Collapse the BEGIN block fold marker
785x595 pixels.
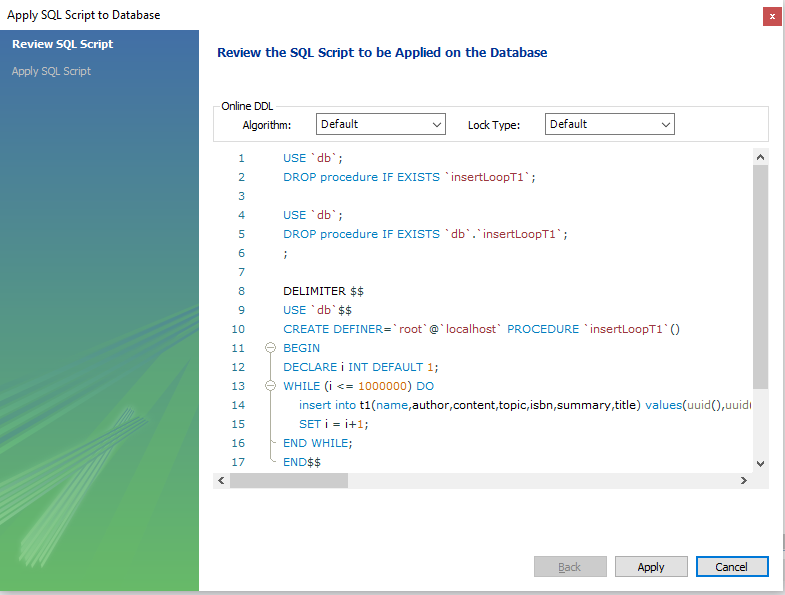point(271,348)
